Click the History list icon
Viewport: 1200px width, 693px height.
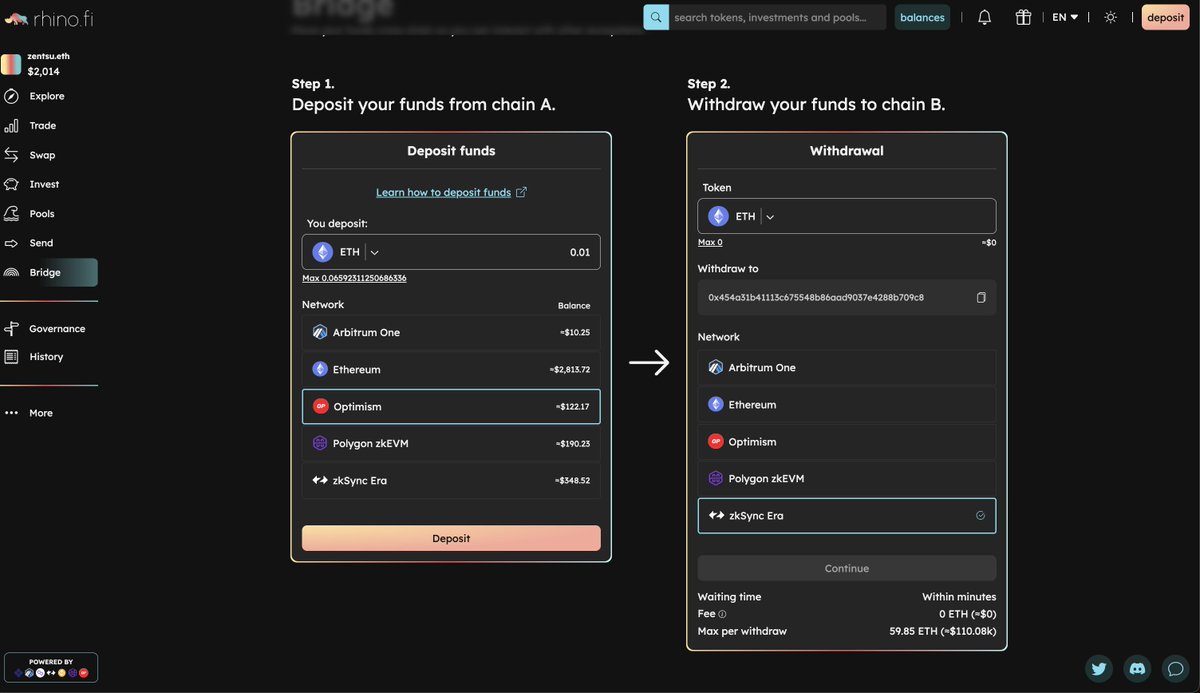pyautogui.click(x=12, y=357)
